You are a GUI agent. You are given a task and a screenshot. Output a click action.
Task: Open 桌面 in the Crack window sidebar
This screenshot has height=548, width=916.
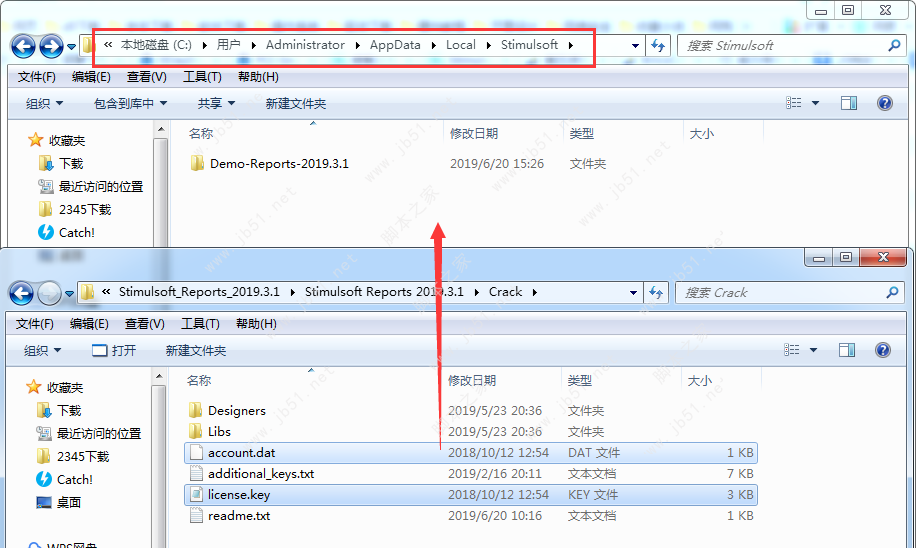coord(58,502)
